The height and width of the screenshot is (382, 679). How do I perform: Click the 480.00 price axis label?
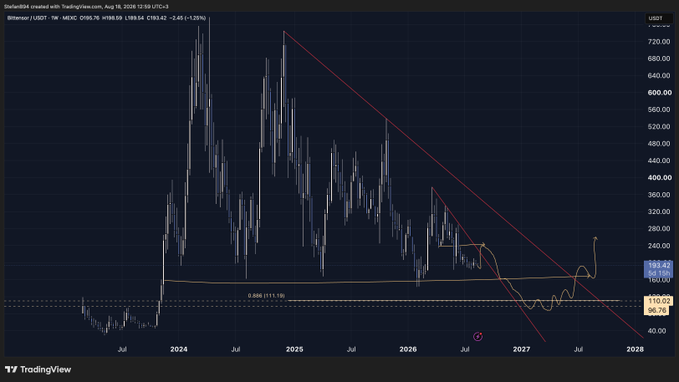click(659, 143)
